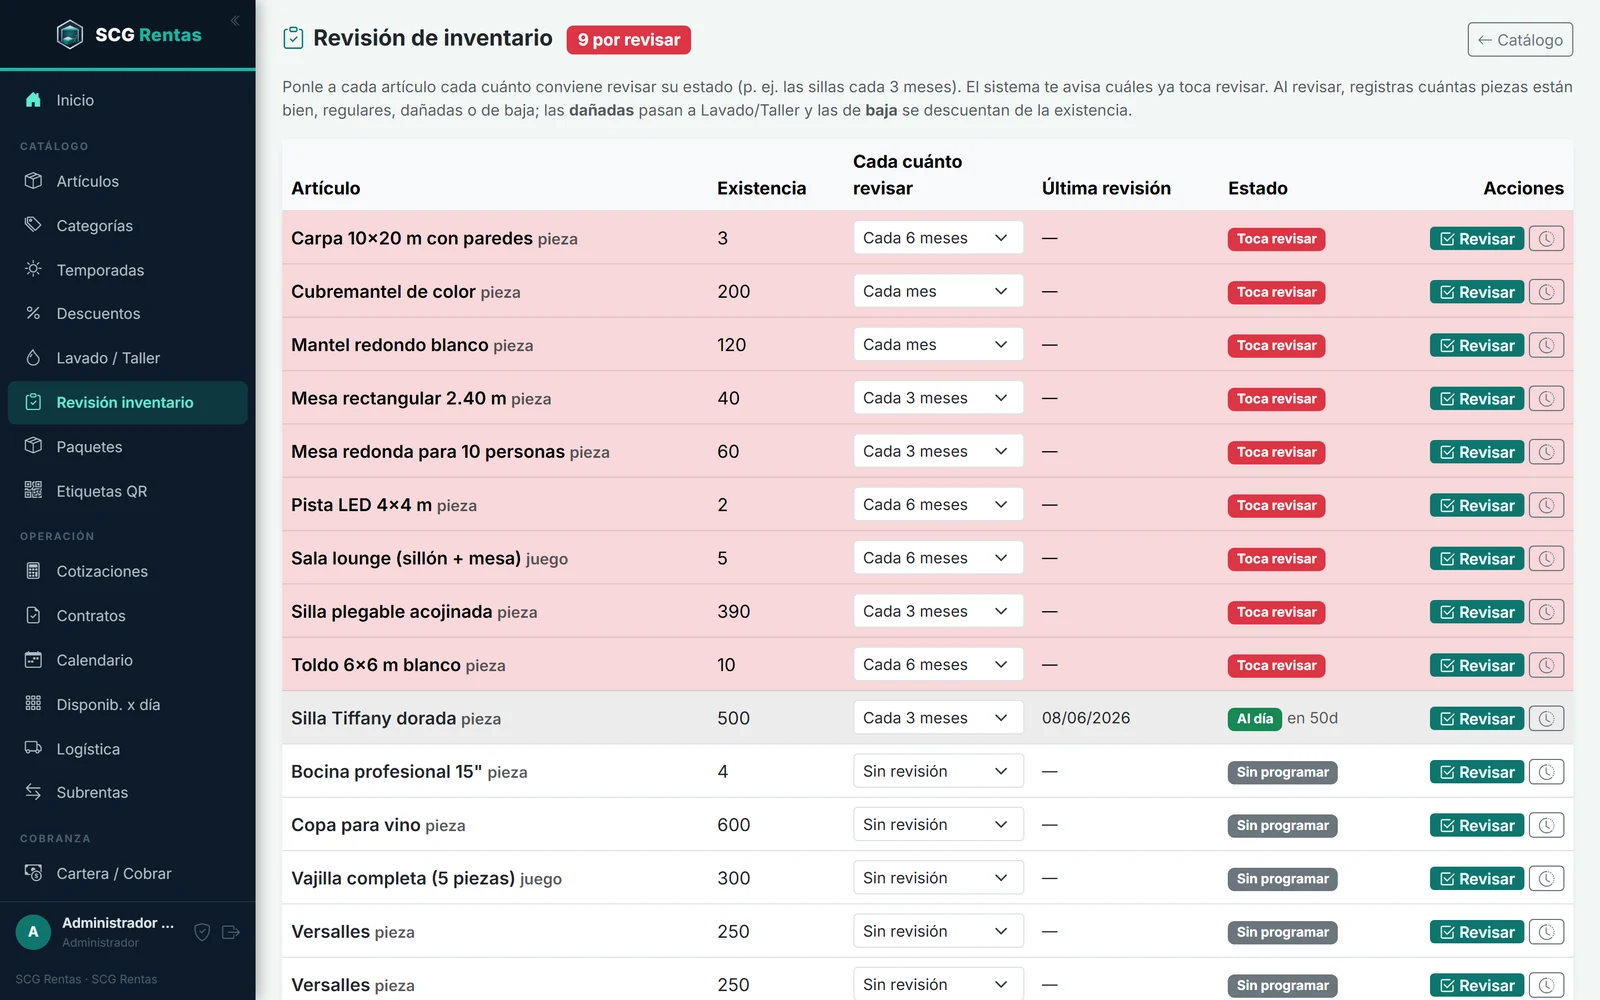1600x1000 pixels.
Task: Open history clock icon for Bocina profesional 15"
Action: tap(1546, 772)
